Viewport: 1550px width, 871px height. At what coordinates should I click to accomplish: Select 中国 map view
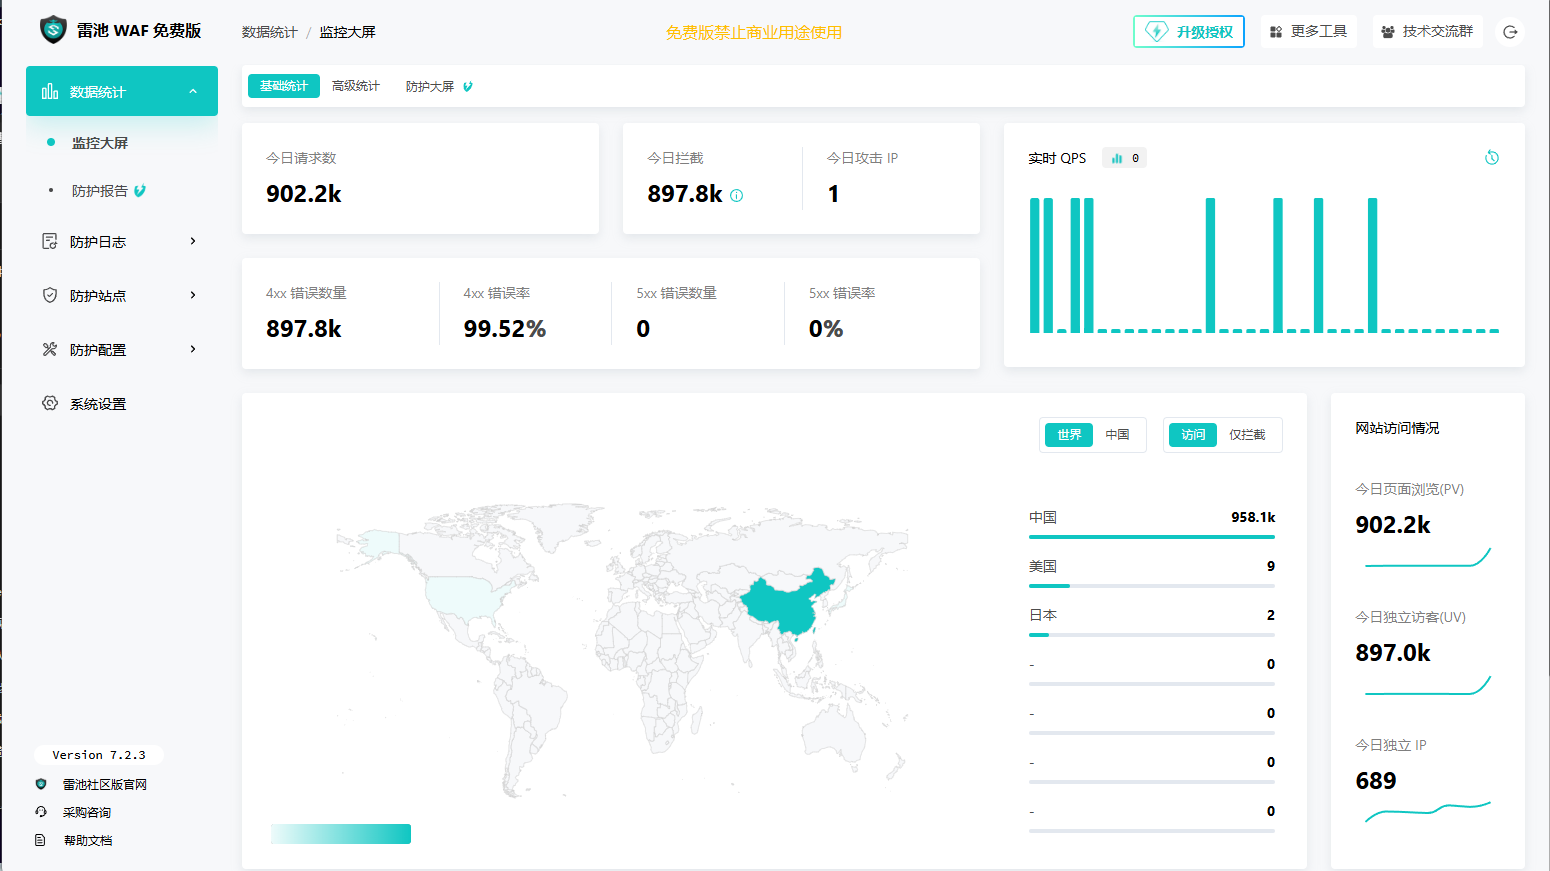point(1117,435)
